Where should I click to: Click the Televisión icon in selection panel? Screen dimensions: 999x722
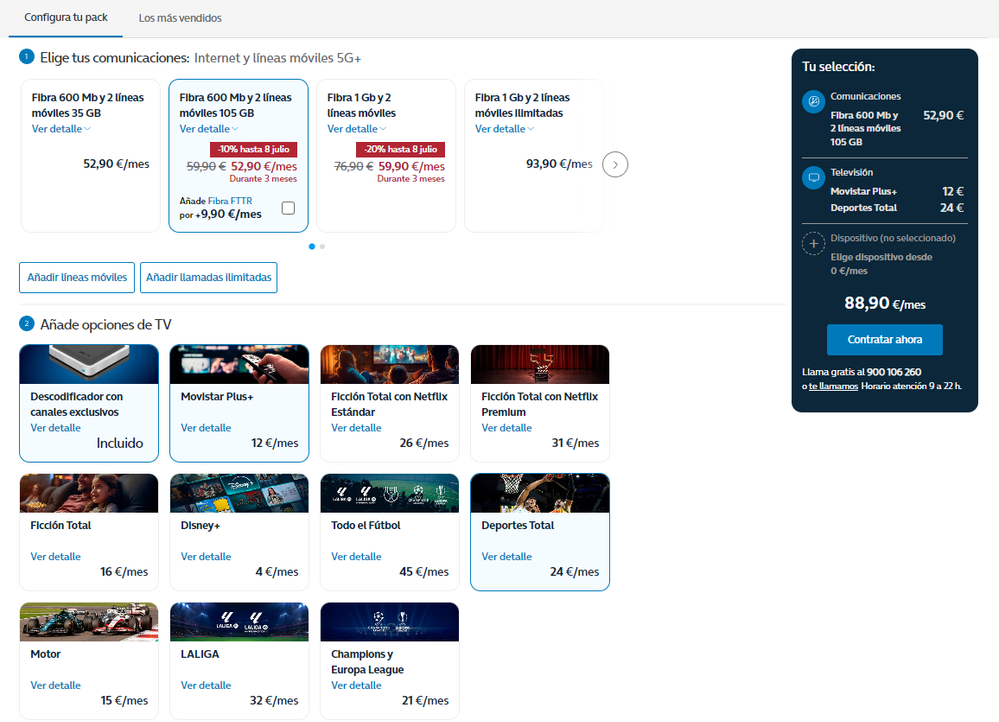pos(814,178)
